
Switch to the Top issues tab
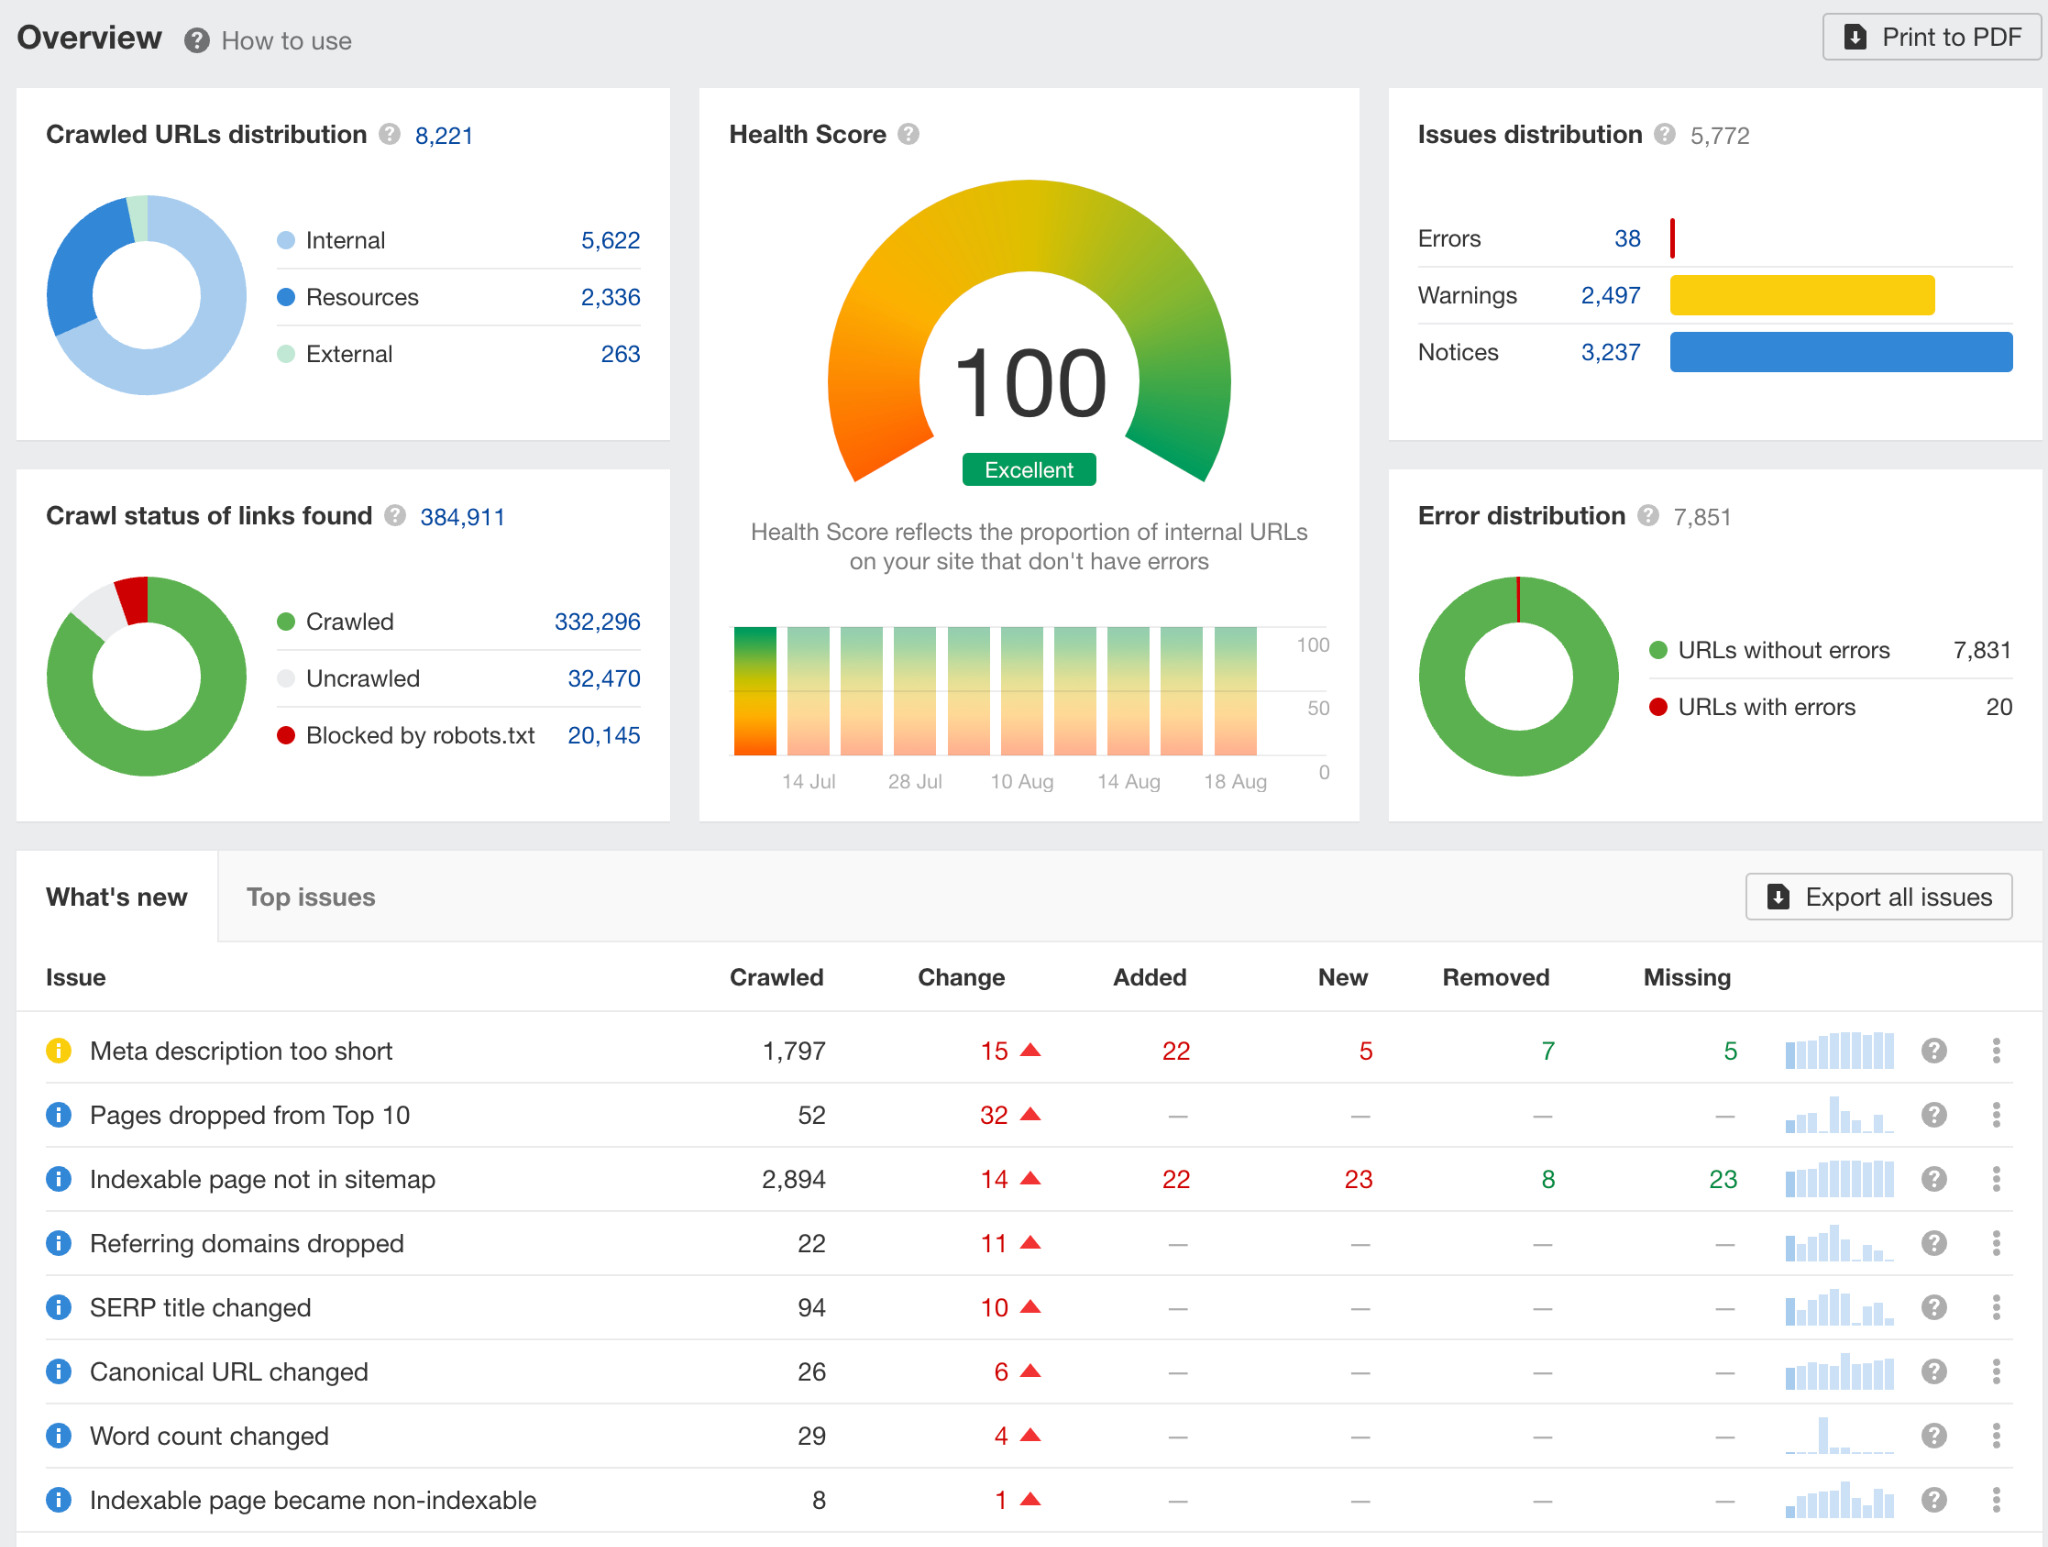[310, 896]
